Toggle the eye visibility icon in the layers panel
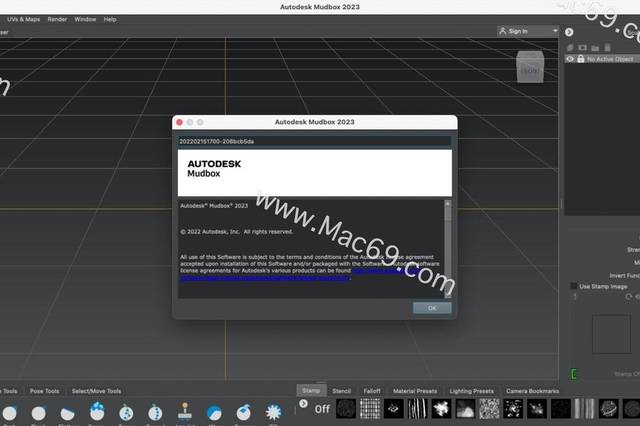The image size is (640, 426). (570, 59)
